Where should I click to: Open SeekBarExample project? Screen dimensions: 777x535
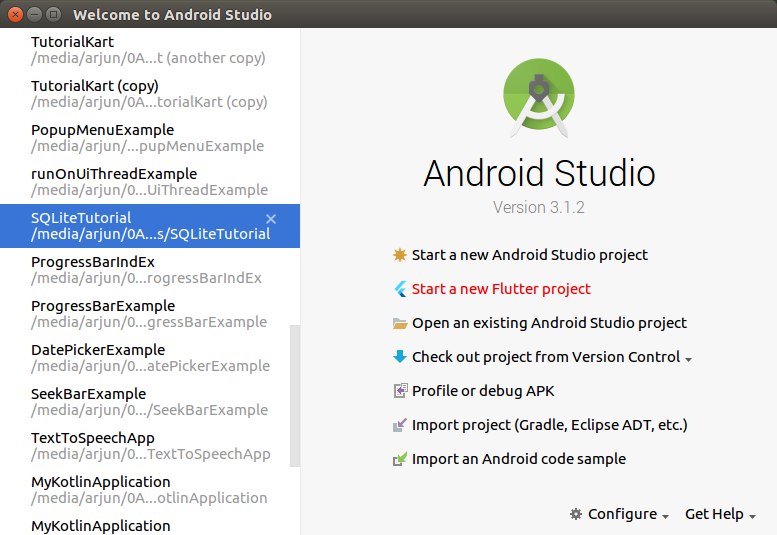(x=150, y=402)
